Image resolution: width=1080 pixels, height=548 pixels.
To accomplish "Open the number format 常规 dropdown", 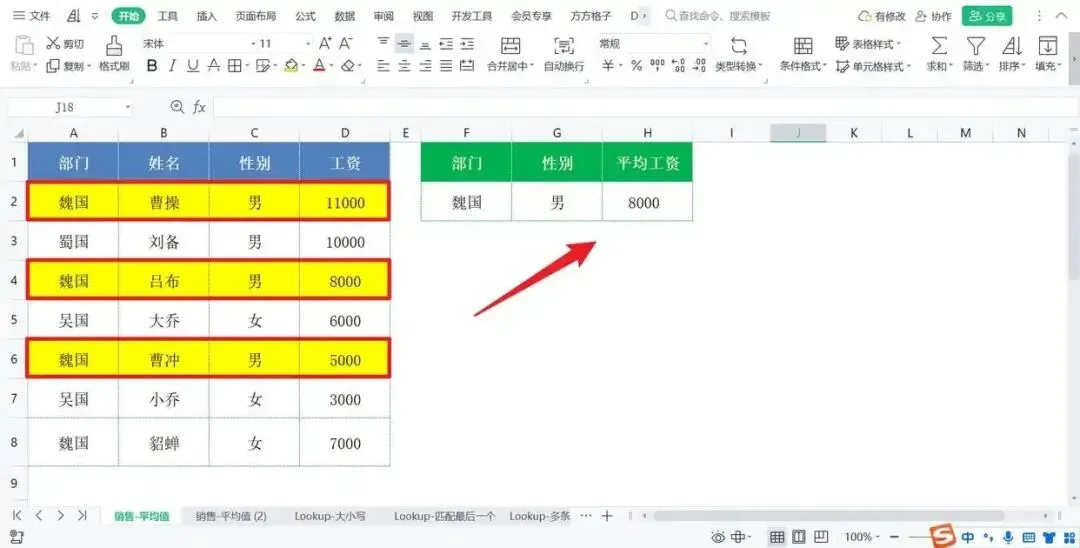I will 706,43.
